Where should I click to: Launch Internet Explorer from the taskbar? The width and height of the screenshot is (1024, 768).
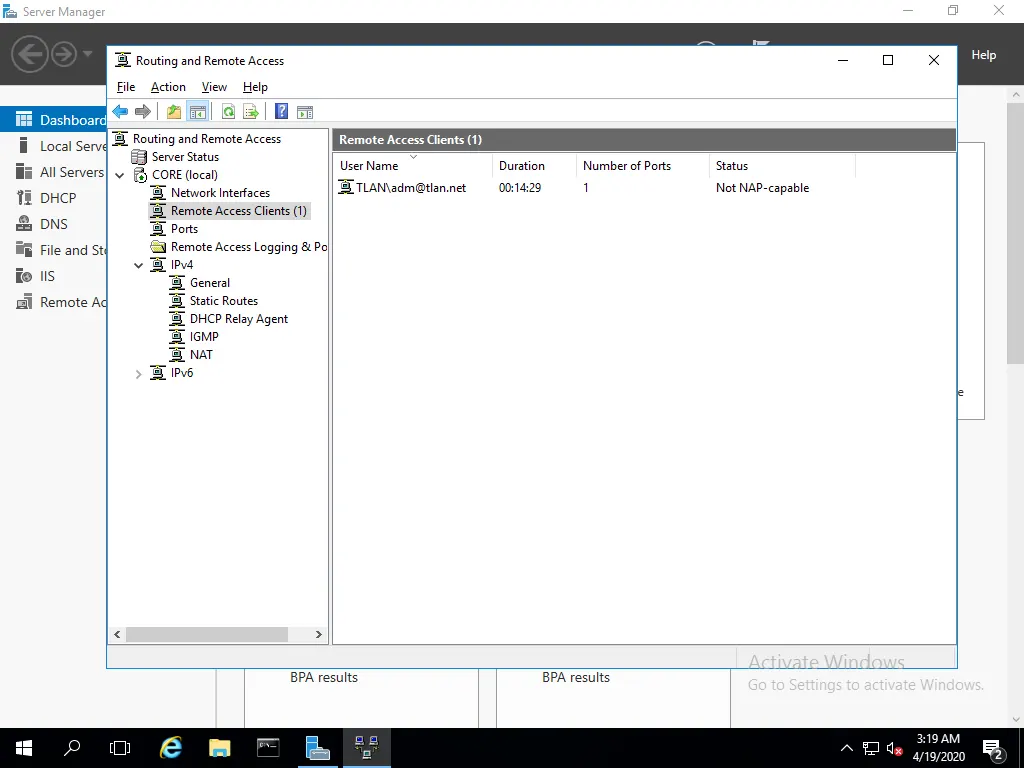coord(171,748)
